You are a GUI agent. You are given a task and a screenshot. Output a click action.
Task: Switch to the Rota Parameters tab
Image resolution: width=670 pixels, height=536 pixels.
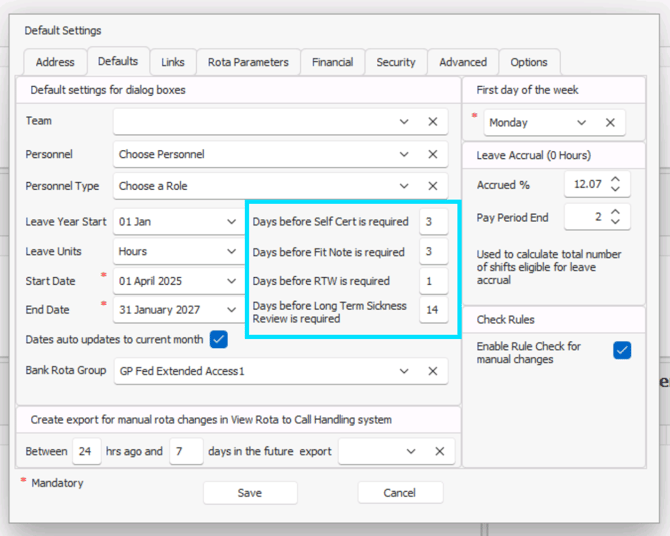(x=248, y=62)
